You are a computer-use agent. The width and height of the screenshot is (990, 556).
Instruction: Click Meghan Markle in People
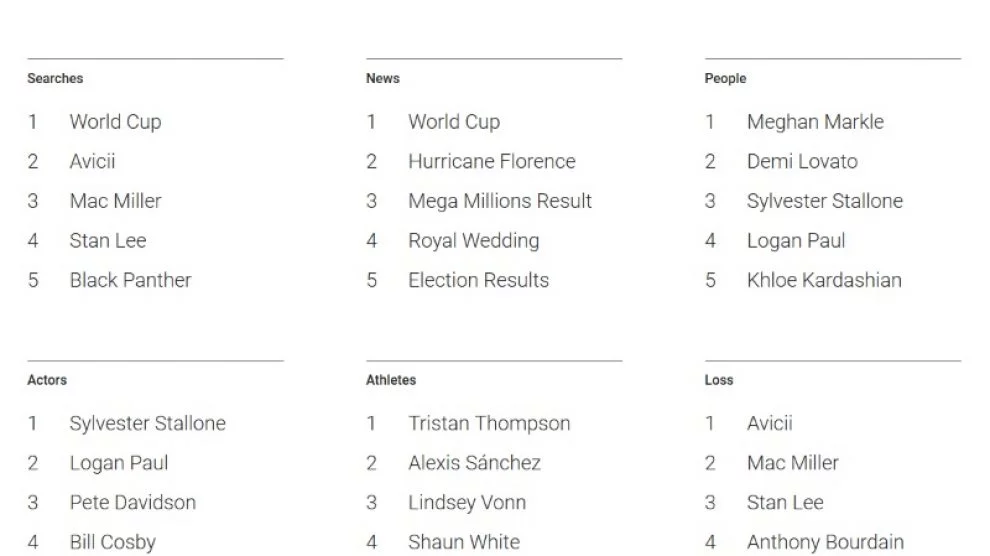coord(815,122)
